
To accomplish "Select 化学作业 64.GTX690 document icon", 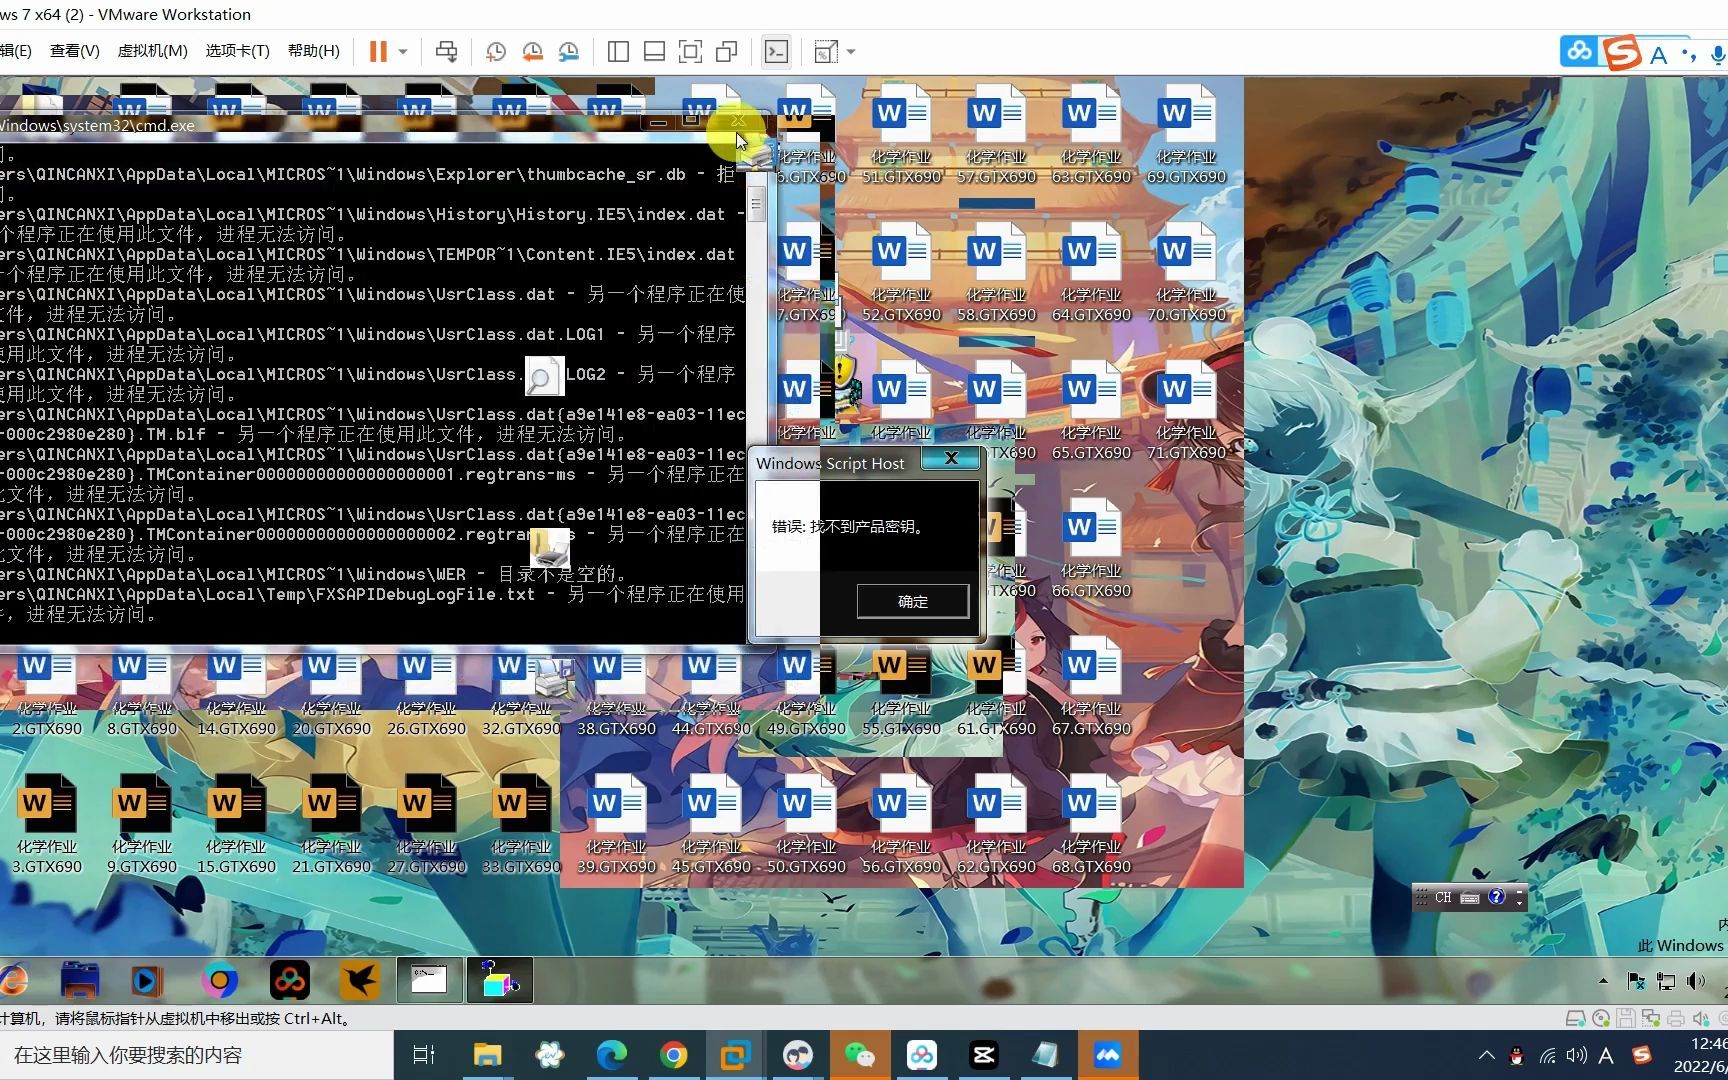I will click(x=1091, y=273).
